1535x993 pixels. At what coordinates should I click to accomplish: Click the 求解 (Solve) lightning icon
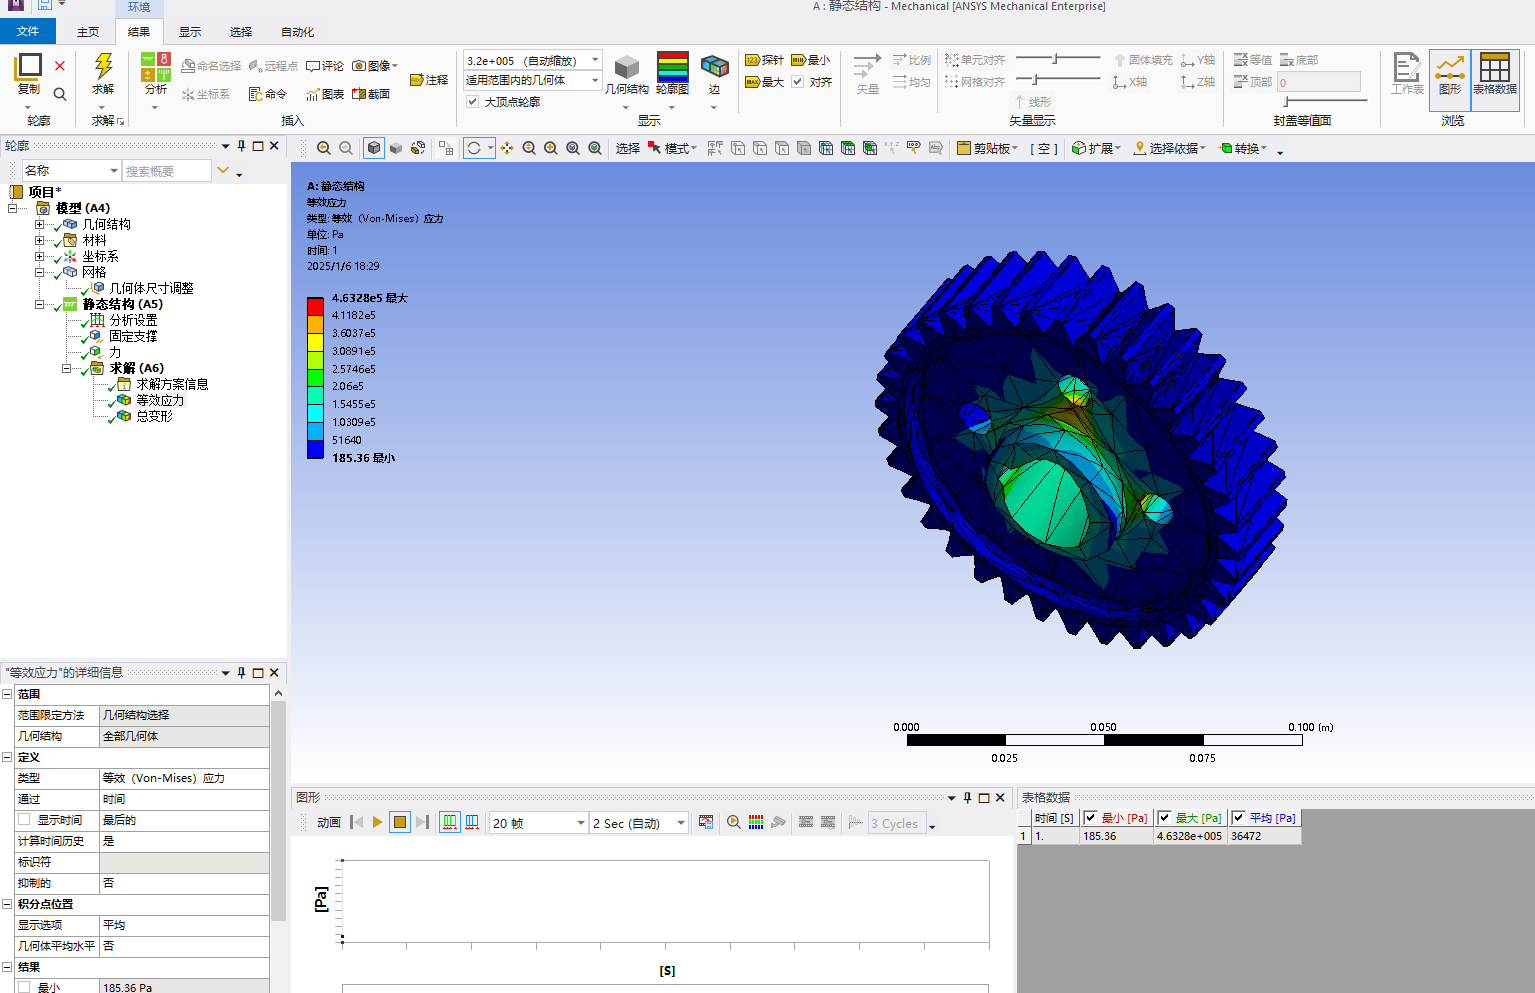tap(103, 66)
